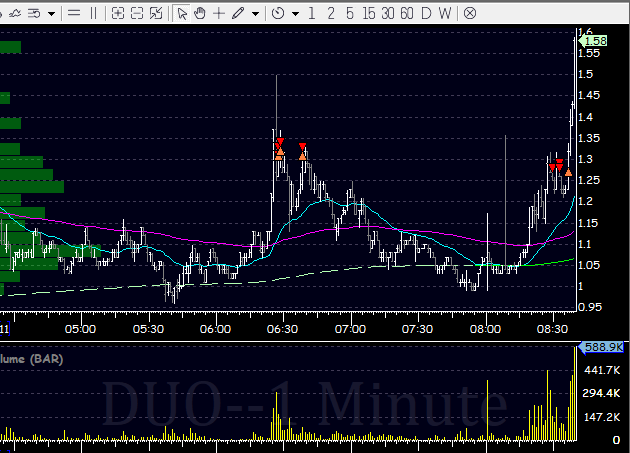The width and height of the screenshot is (630, 453).
Task: Expand the study settings dropdown arrow
Action: (51, 14)
